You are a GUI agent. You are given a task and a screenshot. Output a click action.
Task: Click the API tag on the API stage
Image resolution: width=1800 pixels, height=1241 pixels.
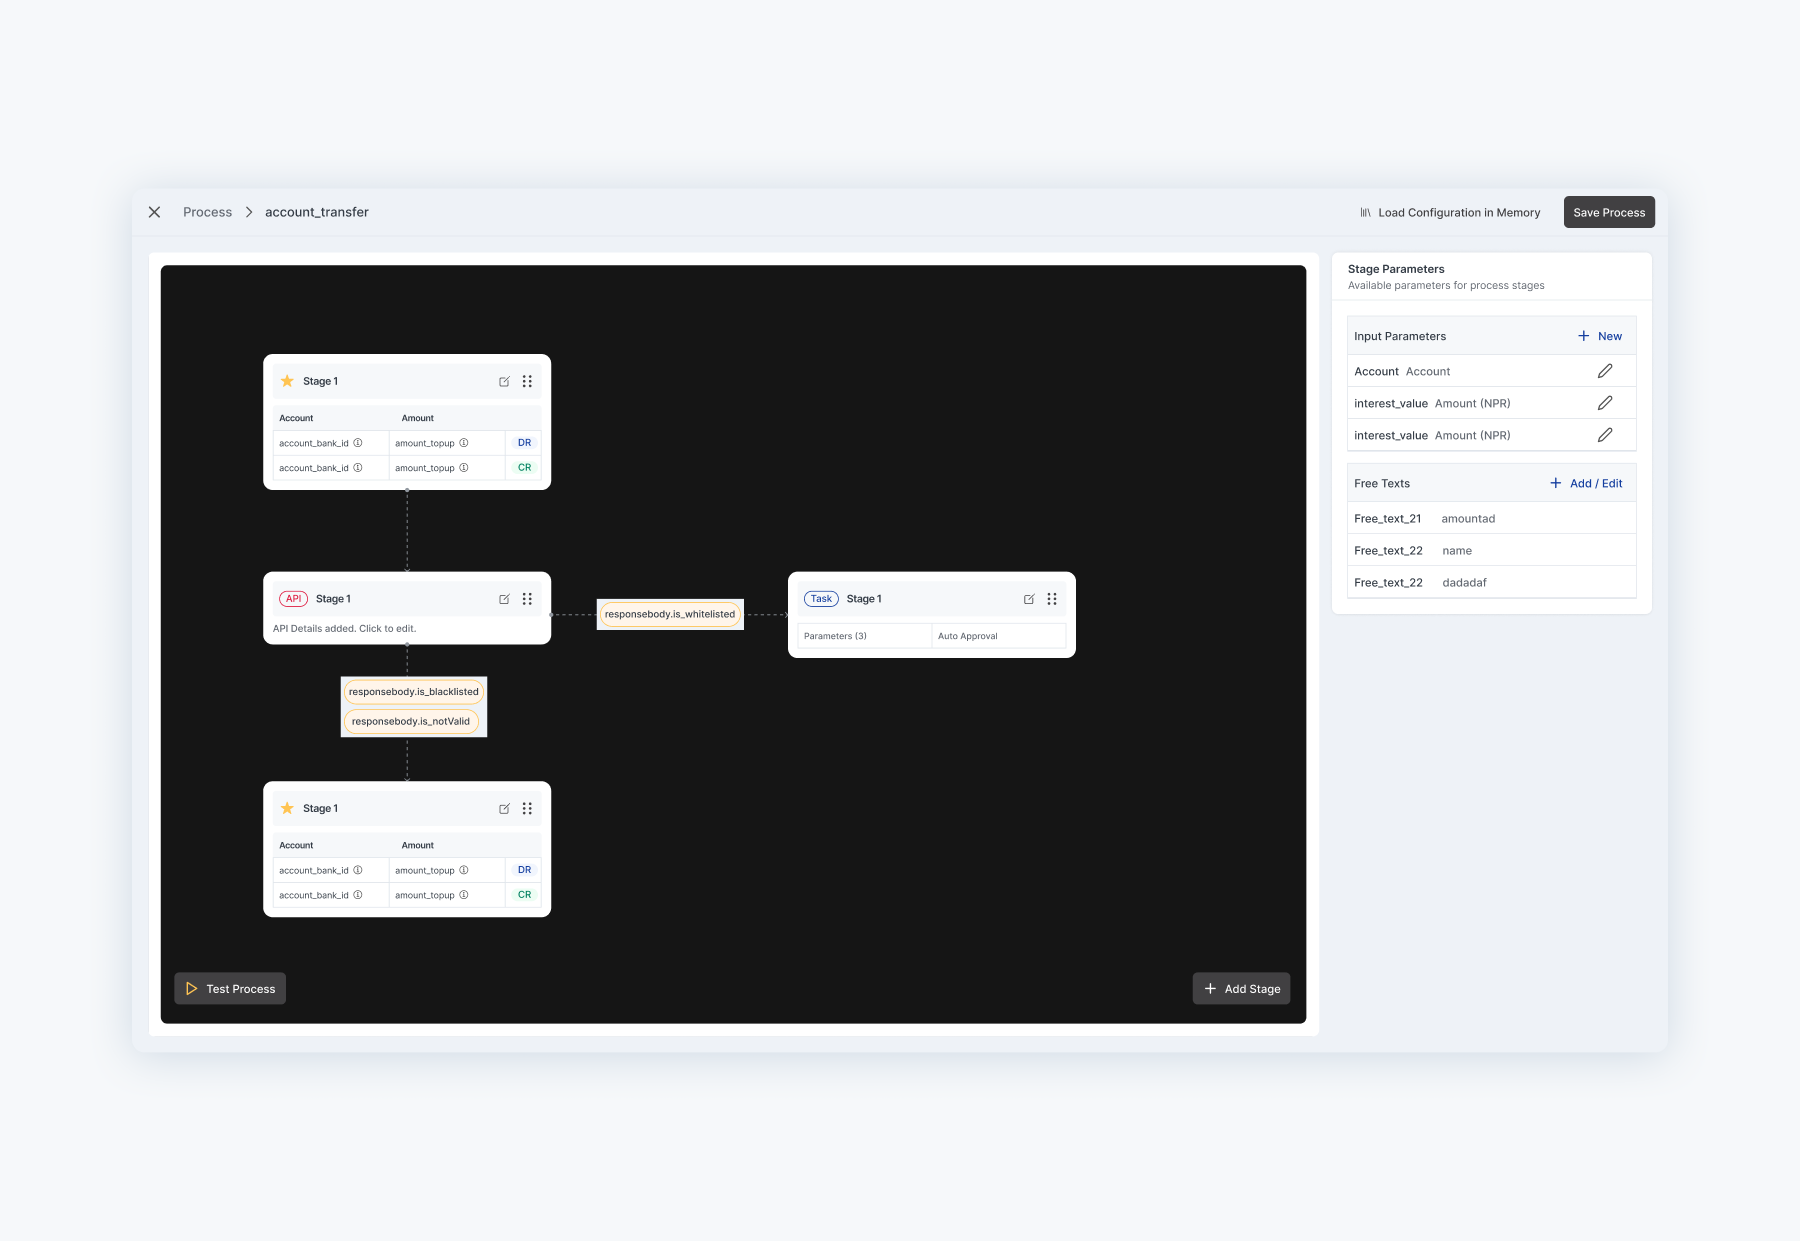coord(293,599)
